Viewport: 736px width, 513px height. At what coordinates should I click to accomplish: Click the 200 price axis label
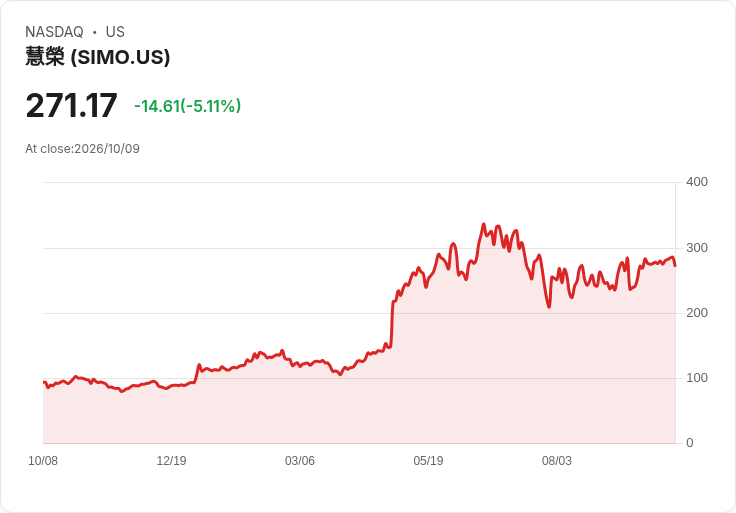click(x=697, y=313)
